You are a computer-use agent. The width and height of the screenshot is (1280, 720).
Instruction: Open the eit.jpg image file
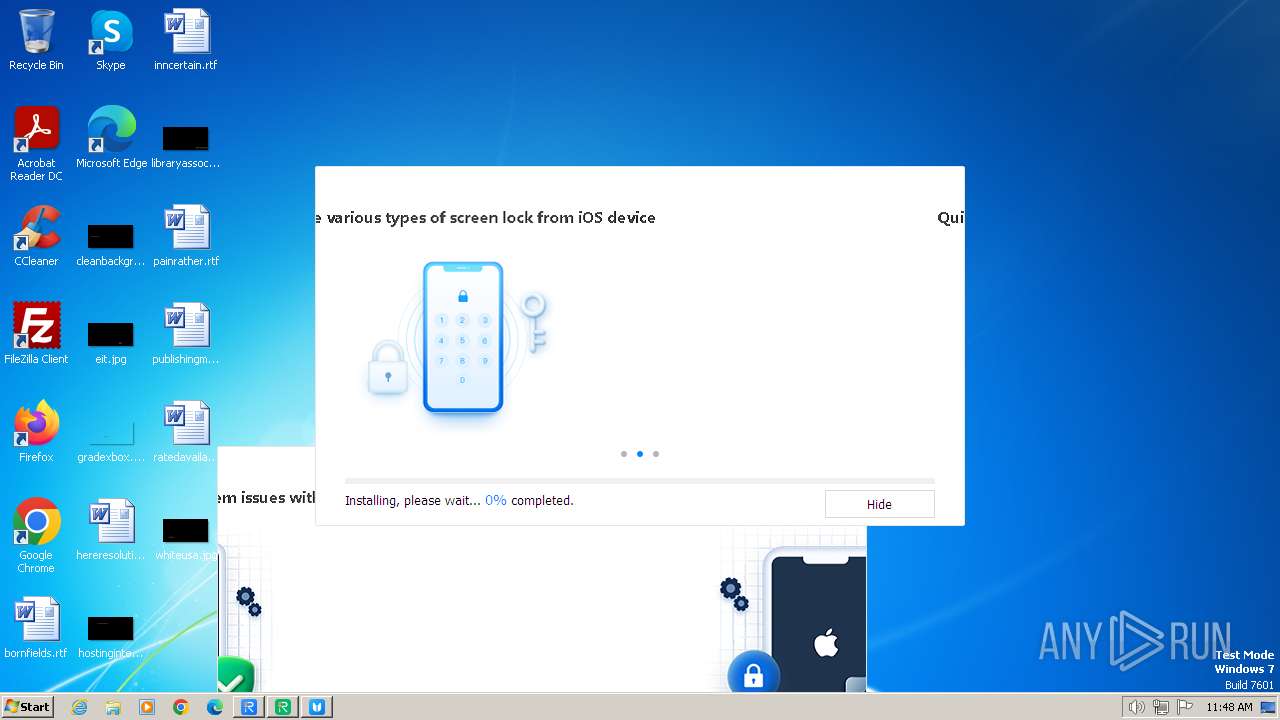[x=111, y=341]
